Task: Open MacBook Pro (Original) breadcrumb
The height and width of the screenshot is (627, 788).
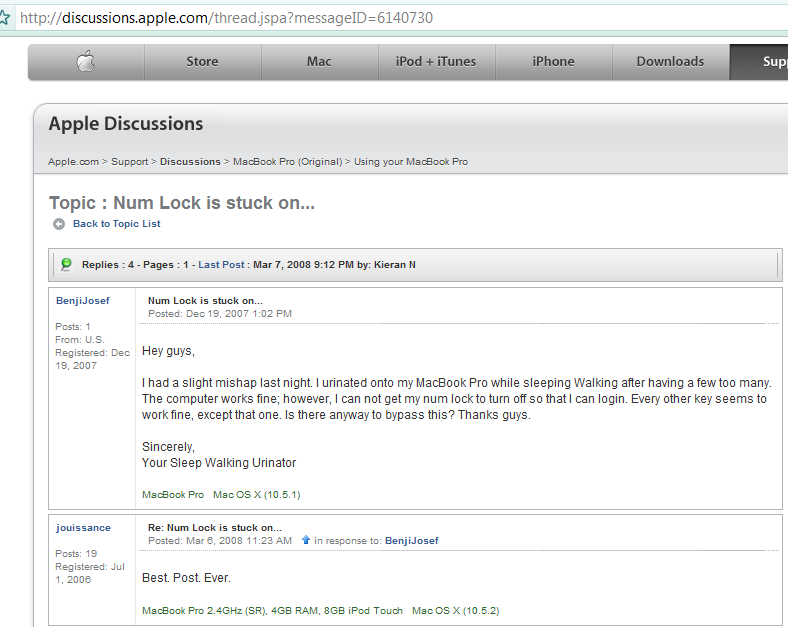Action: 287,162
